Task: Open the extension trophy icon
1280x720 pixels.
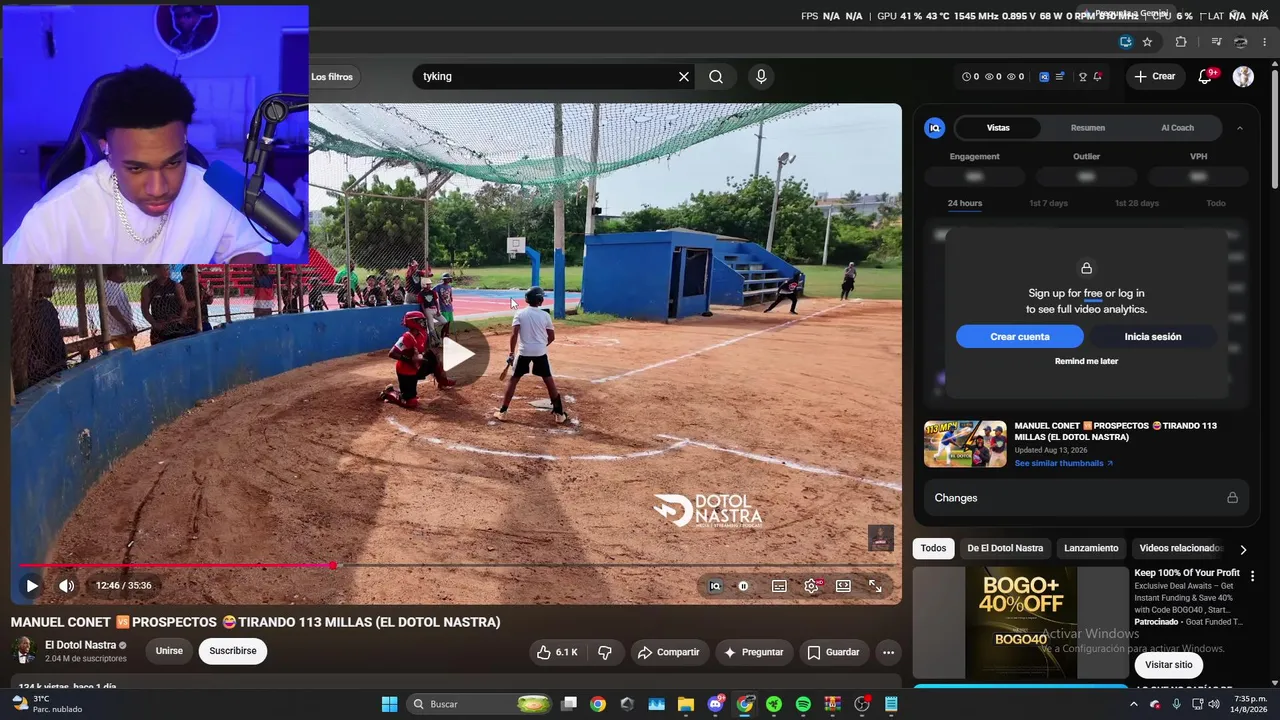Action: point(1082,77)
